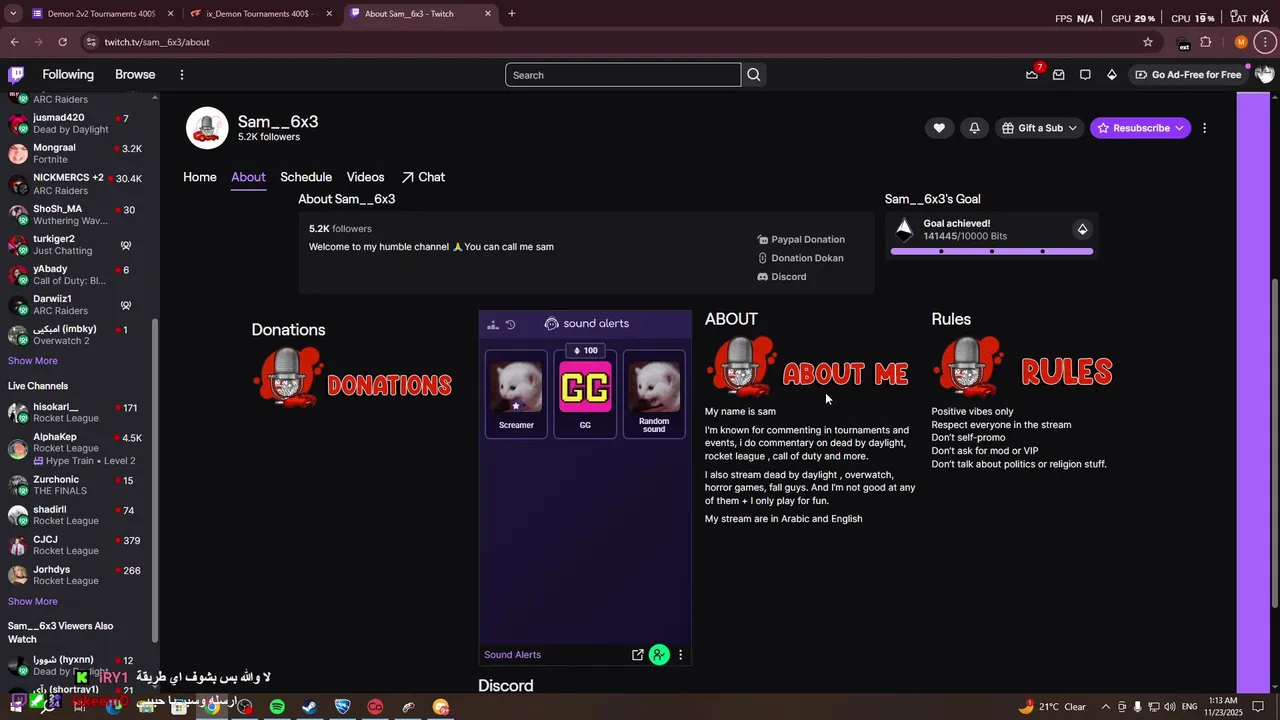This screenshot has height=720, width=1280.
Task: Switch to the Videos tab
Action: pyautogui.click(x=365, y=177)
